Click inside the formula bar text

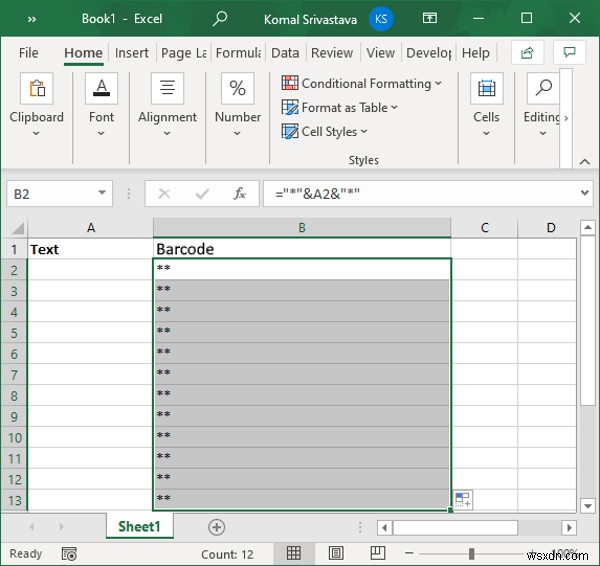(420, 194)
